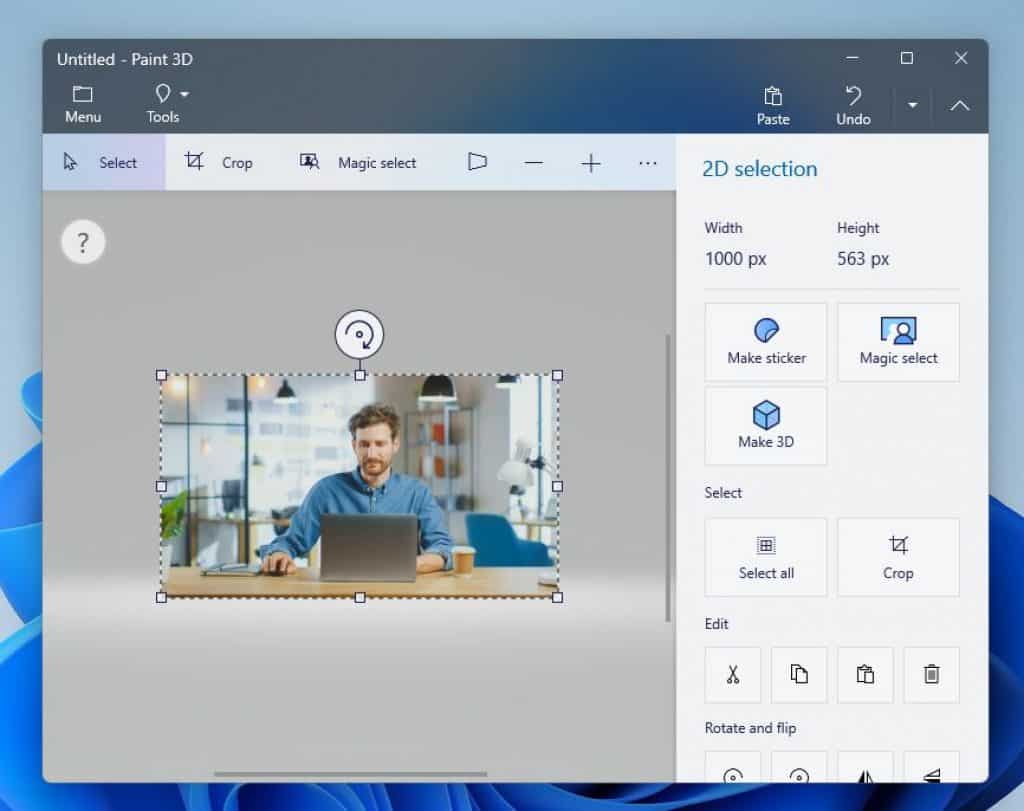This screenshot has height=811, width=1024.
Task: Click the Select all button
Action: click(x=766, y=557)
